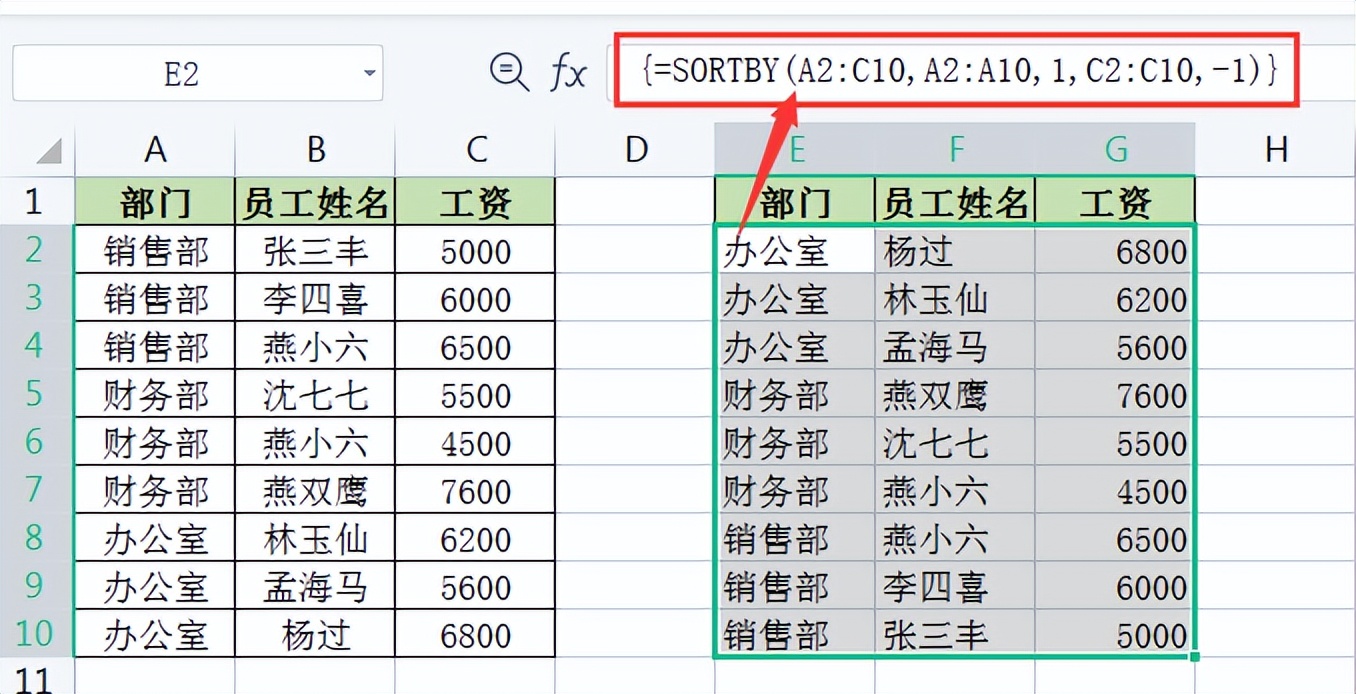
Task: Select cell G10 containing 5000
Action: (1114, 633)
